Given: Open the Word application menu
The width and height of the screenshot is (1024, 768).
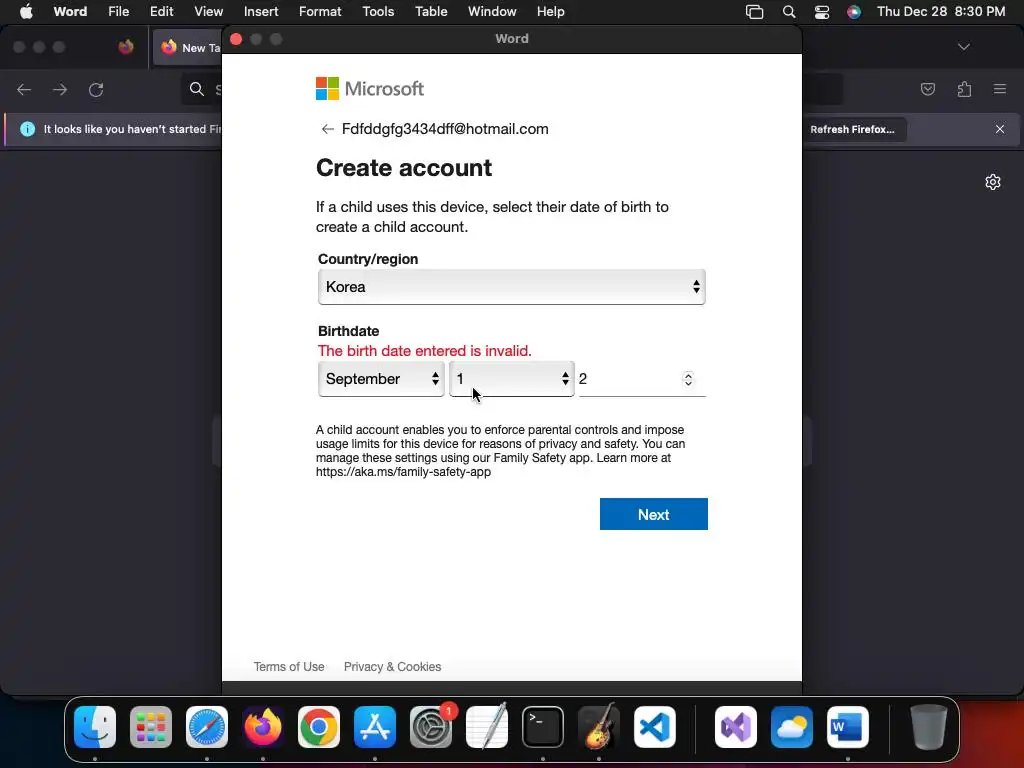Looking at the screenshot, I should [x=70, y=12].
